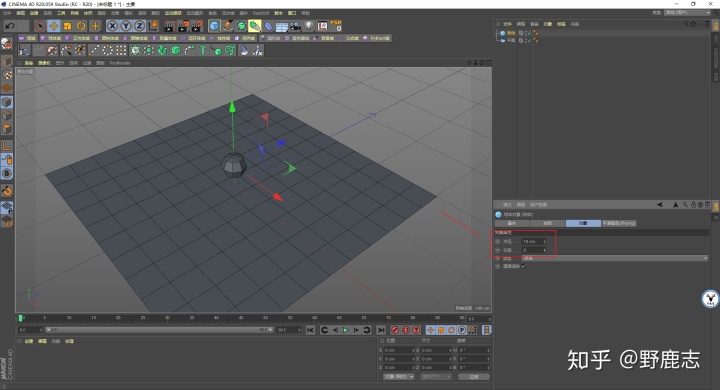Switch to the Phong attribute tab
Screen dimensions: 720x390
619,223
